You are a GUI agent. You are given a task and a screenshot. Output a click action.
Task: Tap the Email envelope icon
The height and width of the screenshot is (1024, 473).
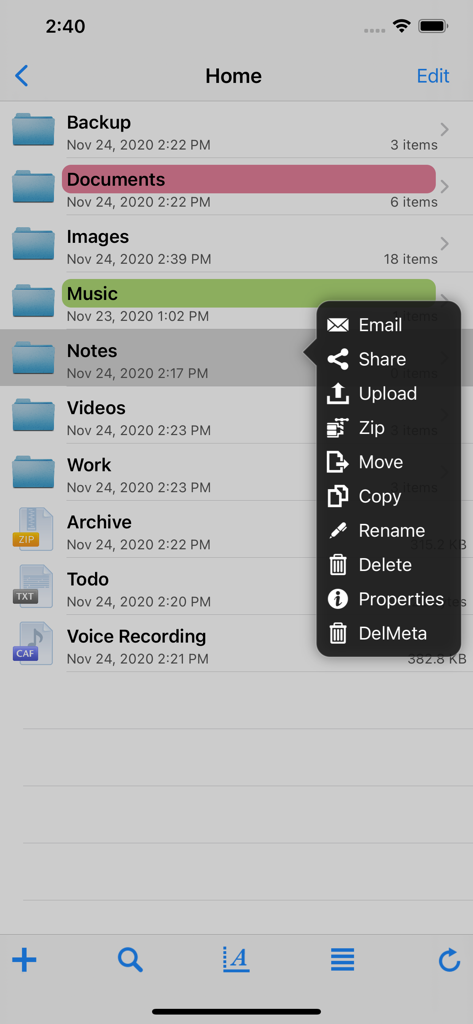(x=338, y=325)
